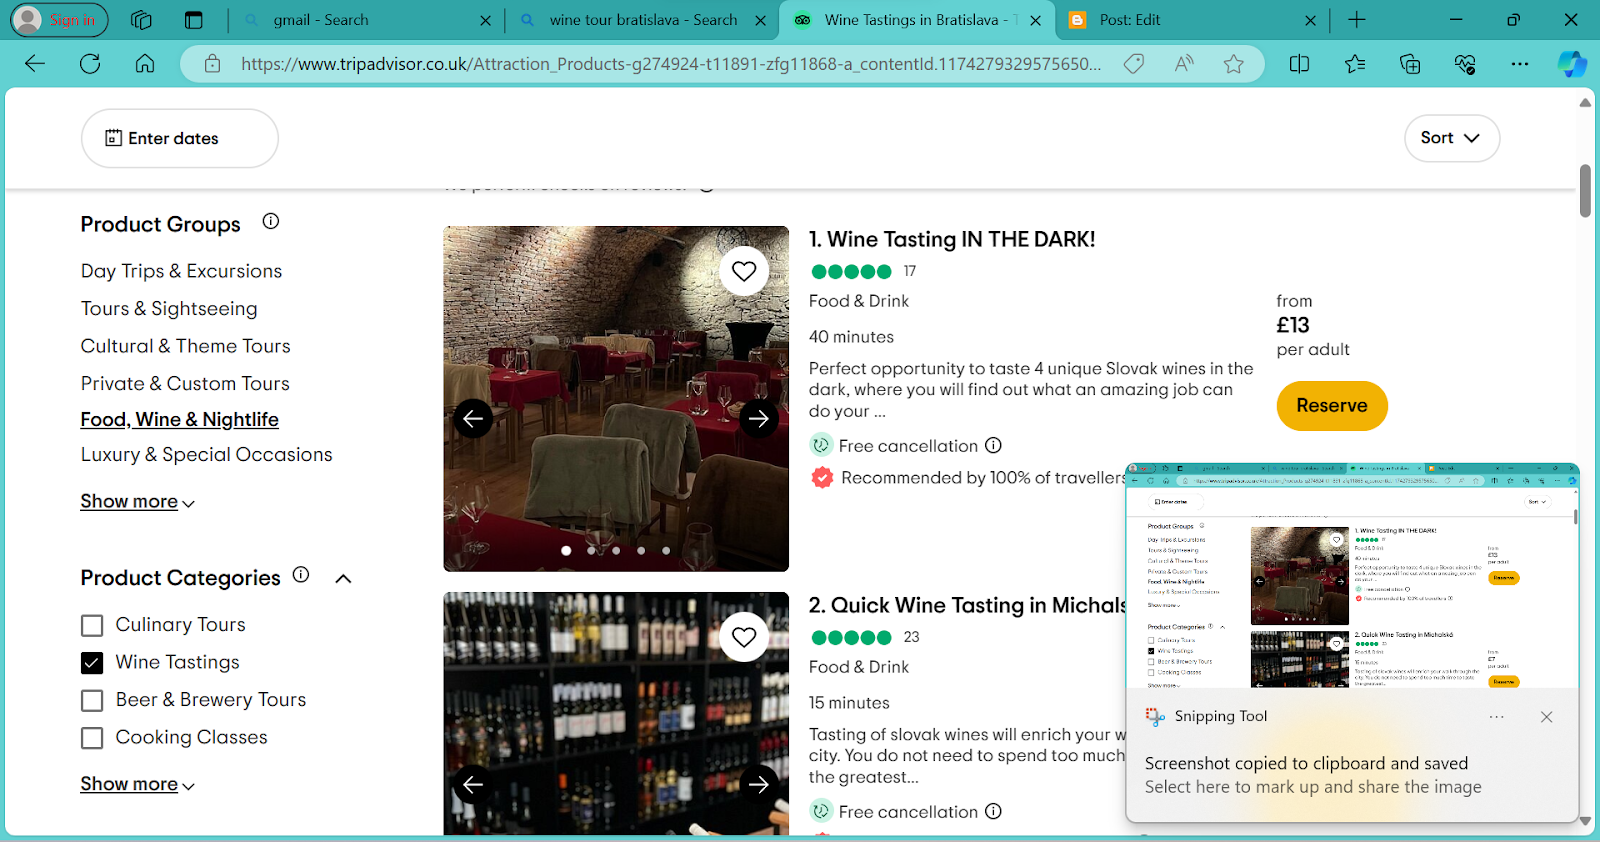Click Sign in profile button
1600x842 pixels.
(59, 20)
